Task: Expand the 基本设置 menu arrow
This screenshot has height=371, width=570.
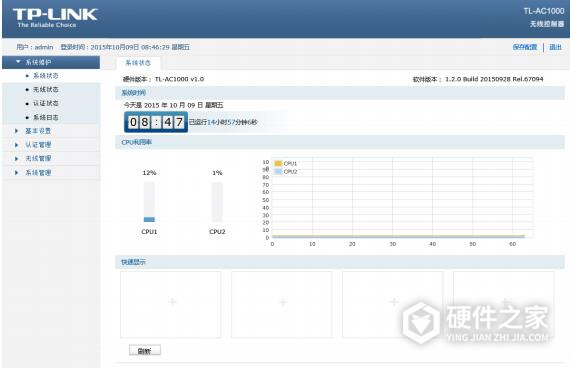Action: [16, 131]
